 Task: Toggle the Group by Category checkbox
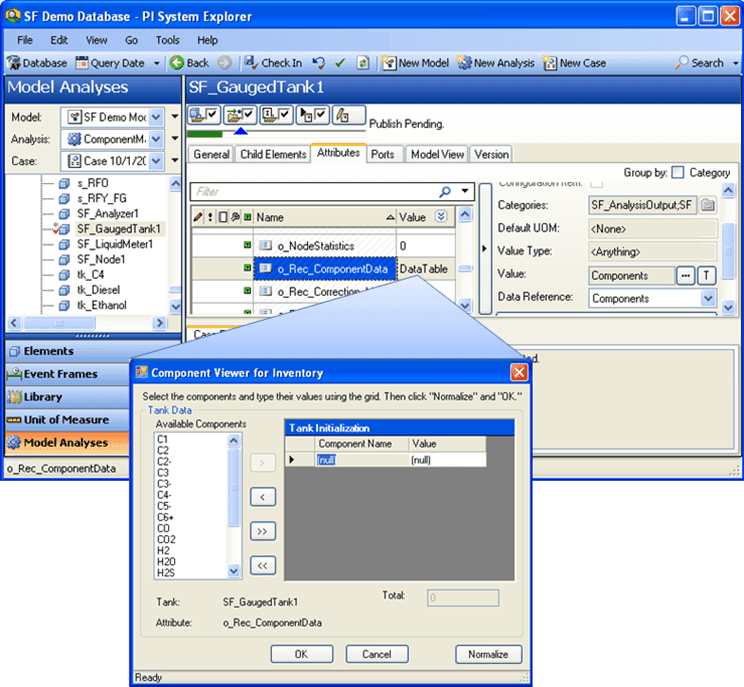[x=679, y=173]
